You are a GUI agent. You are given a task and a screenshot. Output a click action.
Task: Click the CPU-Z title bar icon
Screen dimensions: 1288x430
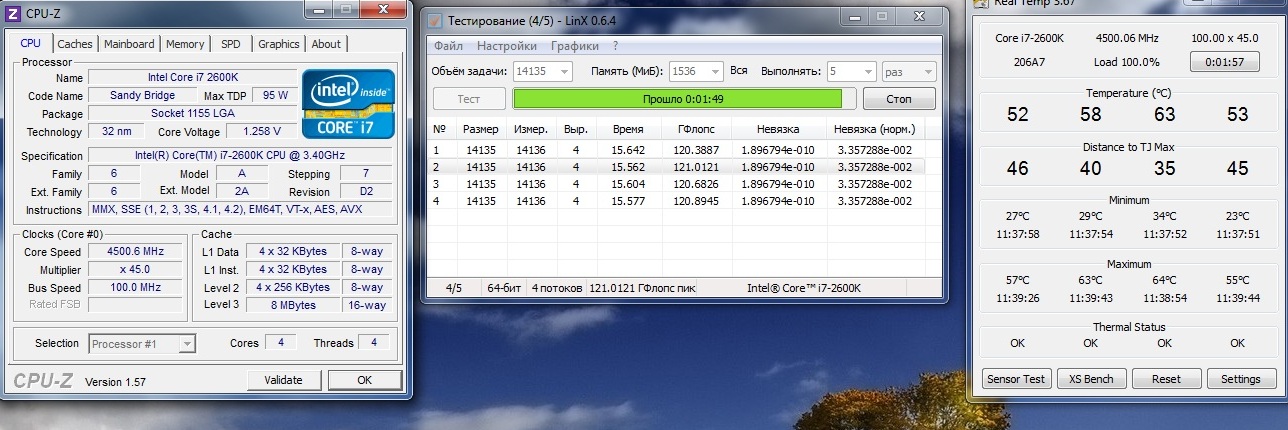coord(14,12)
